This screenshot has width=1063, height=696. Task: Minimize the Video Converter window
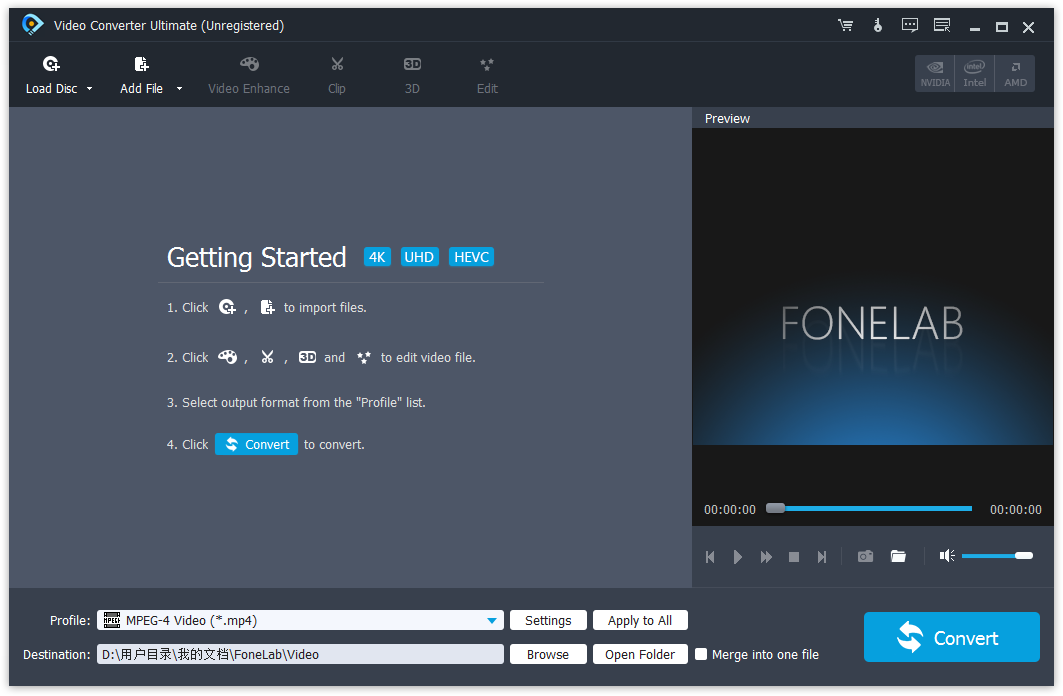pyautogui.click(x=975, y=28)
